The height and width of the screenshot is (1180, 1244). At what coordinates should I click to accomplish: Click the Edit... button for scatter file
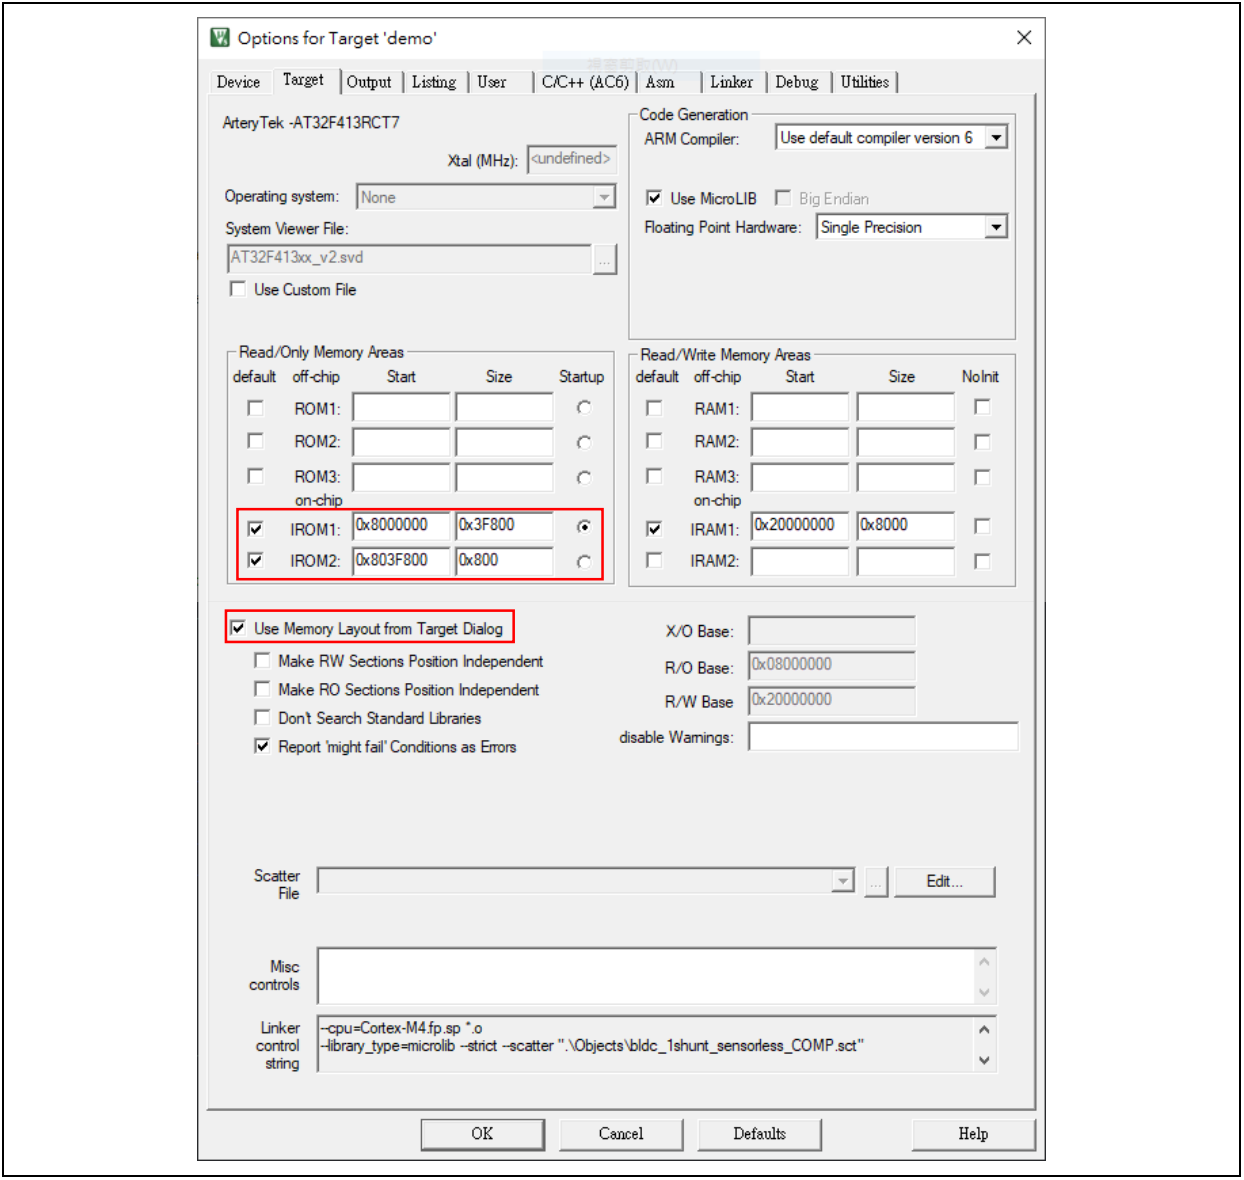945,882
